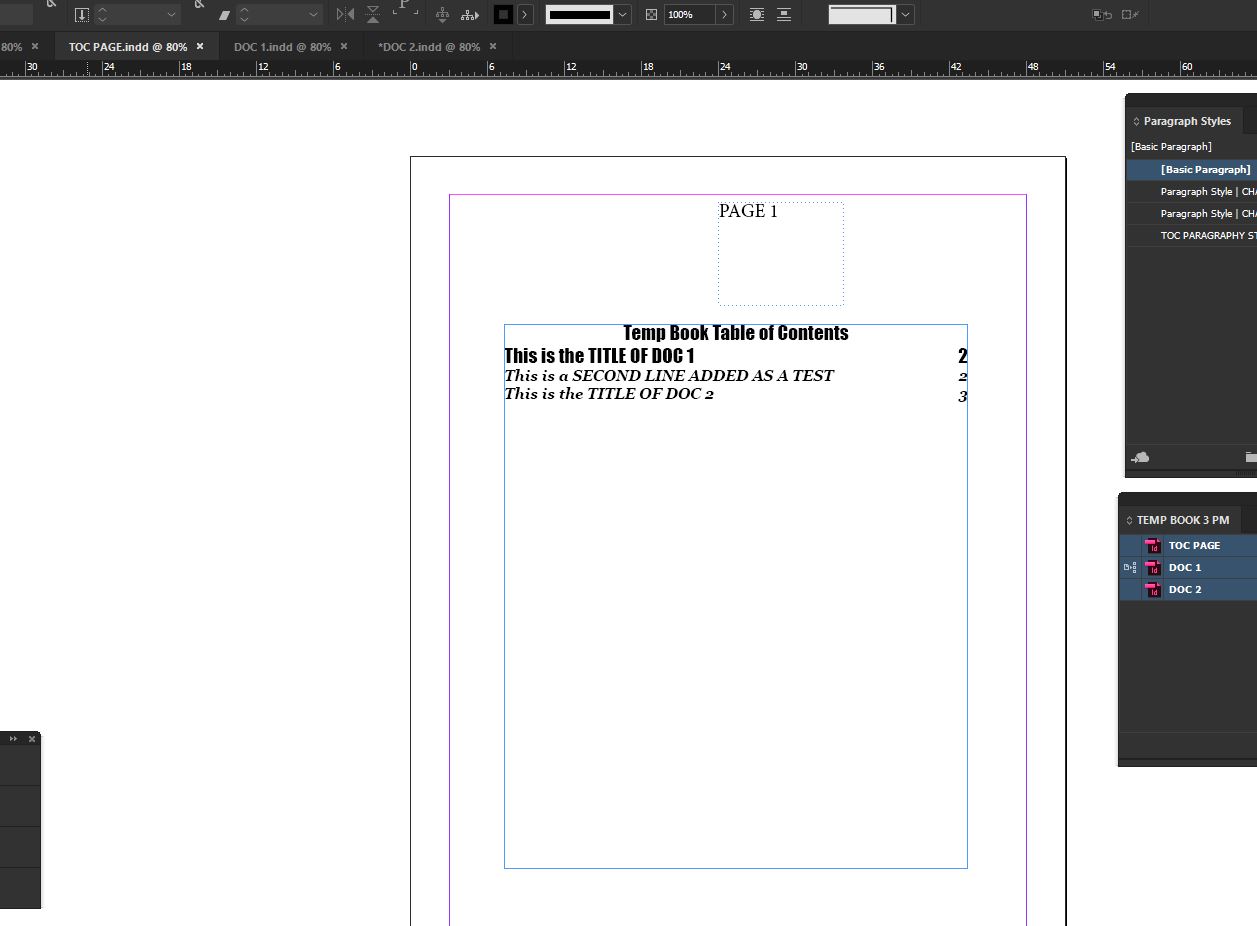Screen dimensions: 1257x926
Task: Click the P flip/rotate indicator
Action: pos(404,8)
